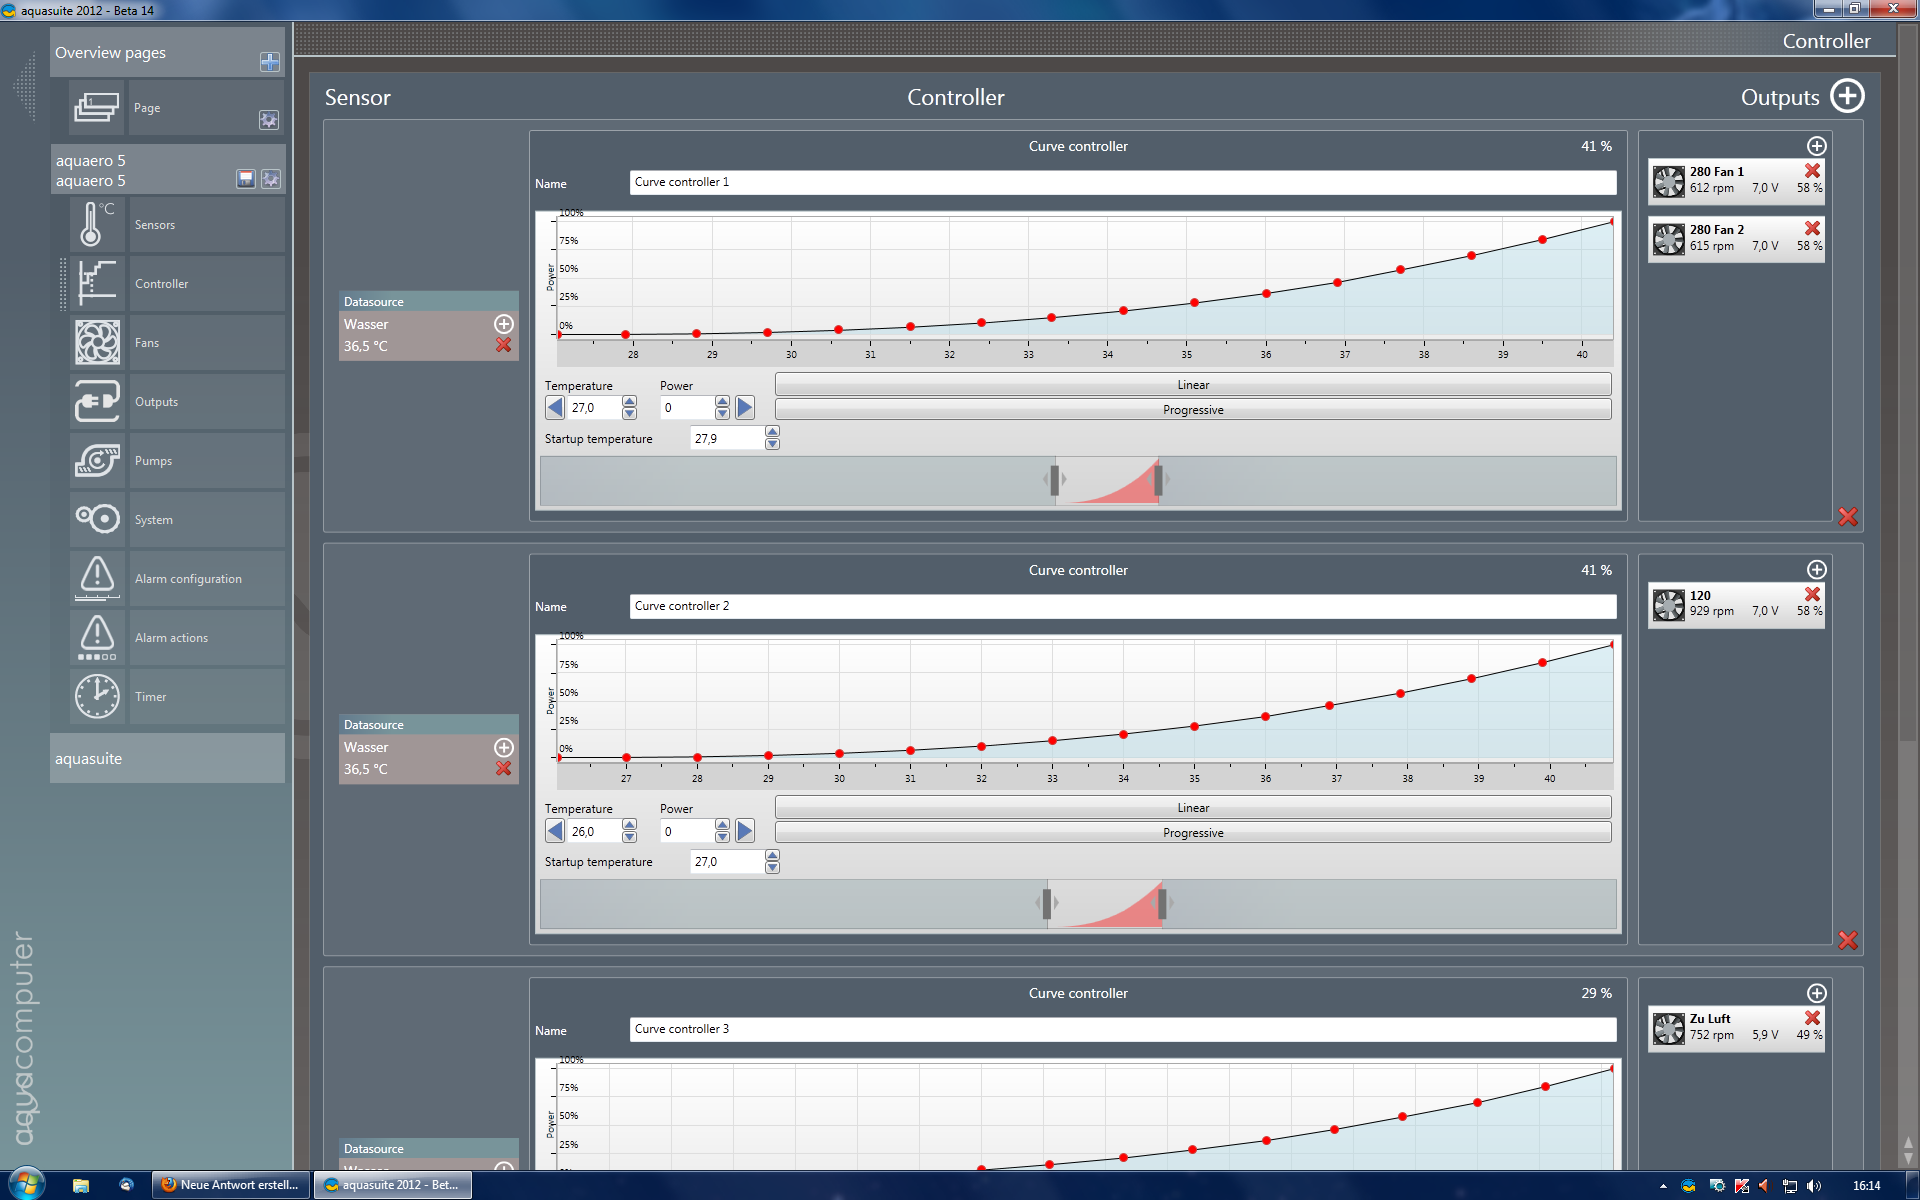The height and width of the screenshot is (1200, 1920).
Task: Open the Alarm configuration icon
Action: pyautogui.click(x=96, y=578)
